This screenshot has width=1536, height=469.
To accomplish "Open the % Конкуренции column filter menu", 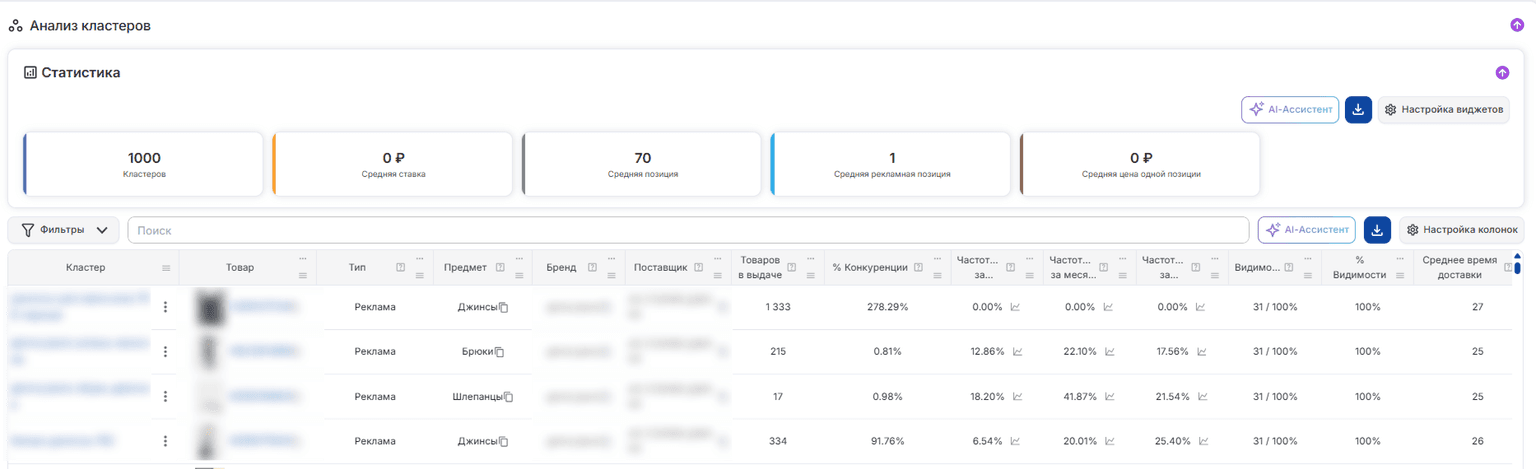I will tap(938, 275).
